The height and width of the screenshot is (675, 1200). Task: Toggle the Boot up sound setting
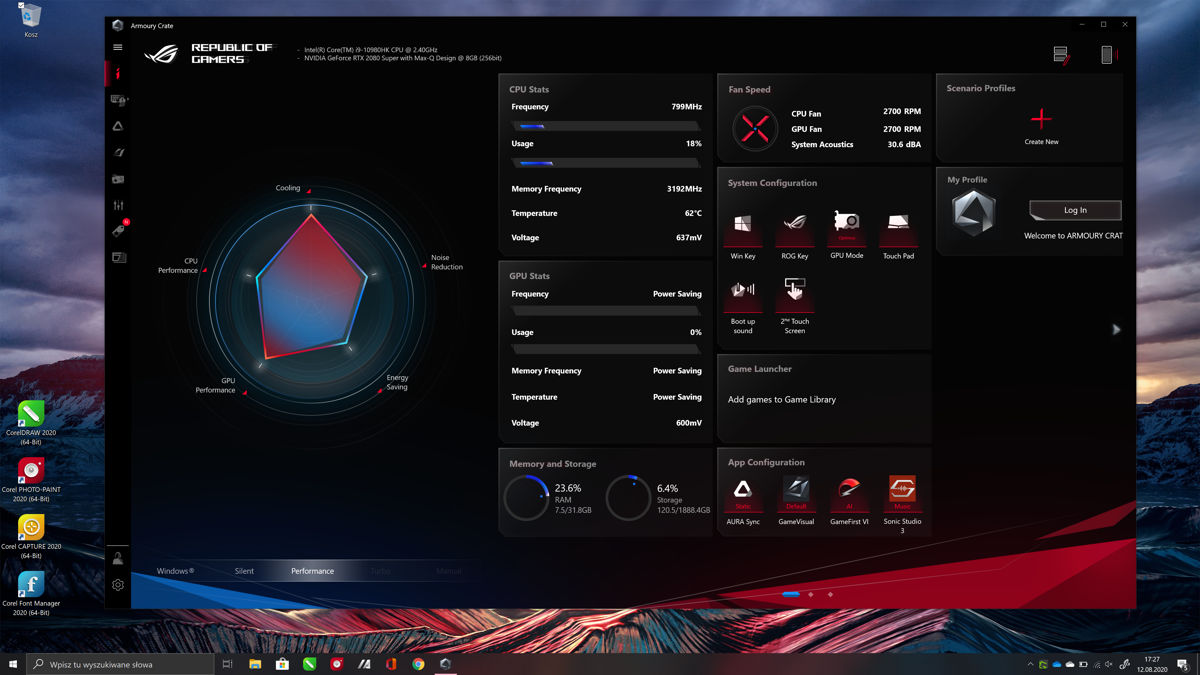[x=743, y=292]
